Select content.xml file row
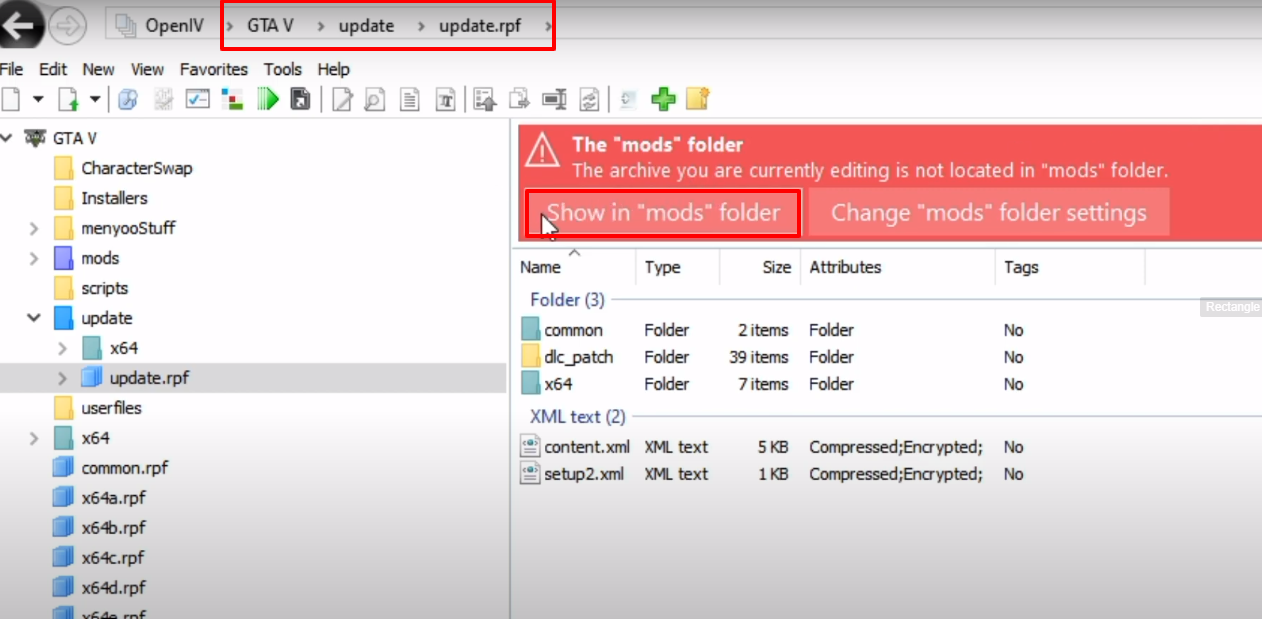The width and height of the screenshot is (1262, 619). [x=830, y=447]
